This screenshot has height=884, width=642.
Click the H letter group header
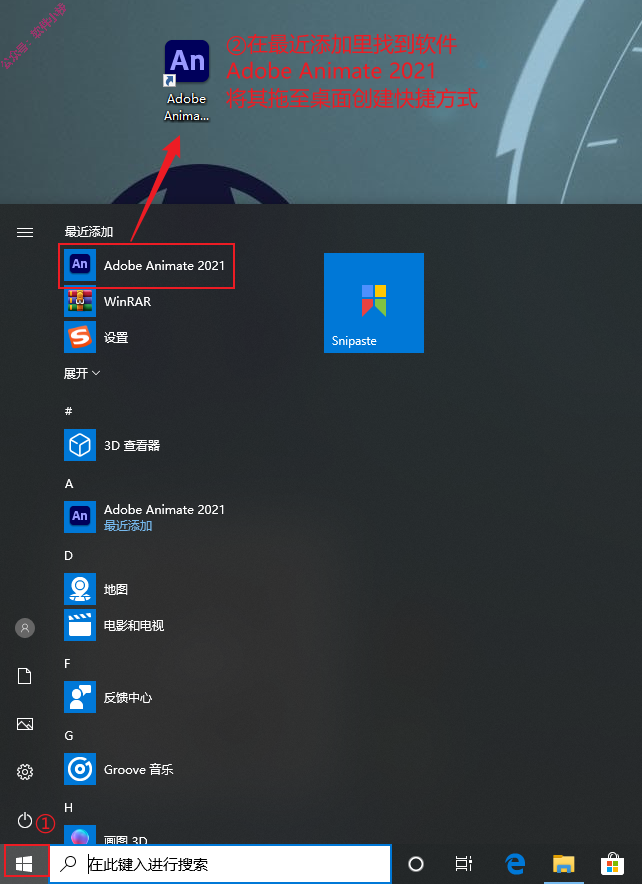coord(69,808)
